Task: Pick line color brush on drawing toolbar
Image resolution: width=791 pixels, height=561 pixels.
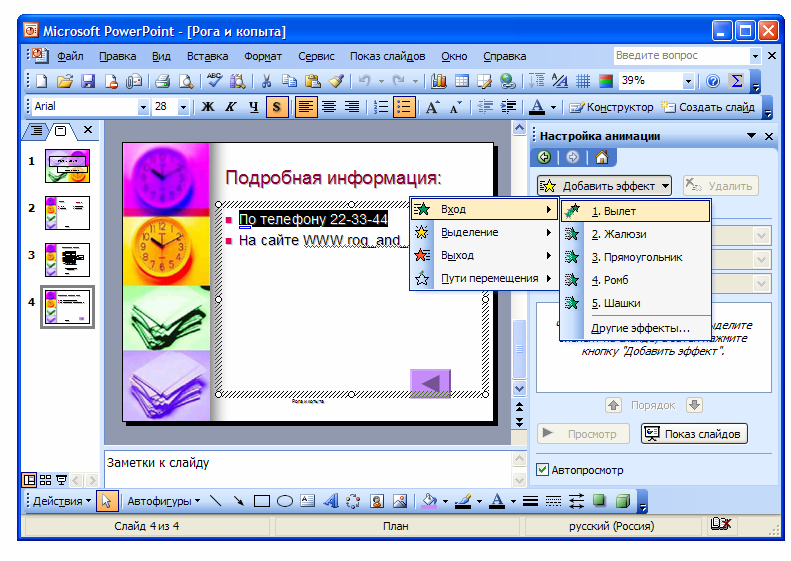Action: [463, 501]
